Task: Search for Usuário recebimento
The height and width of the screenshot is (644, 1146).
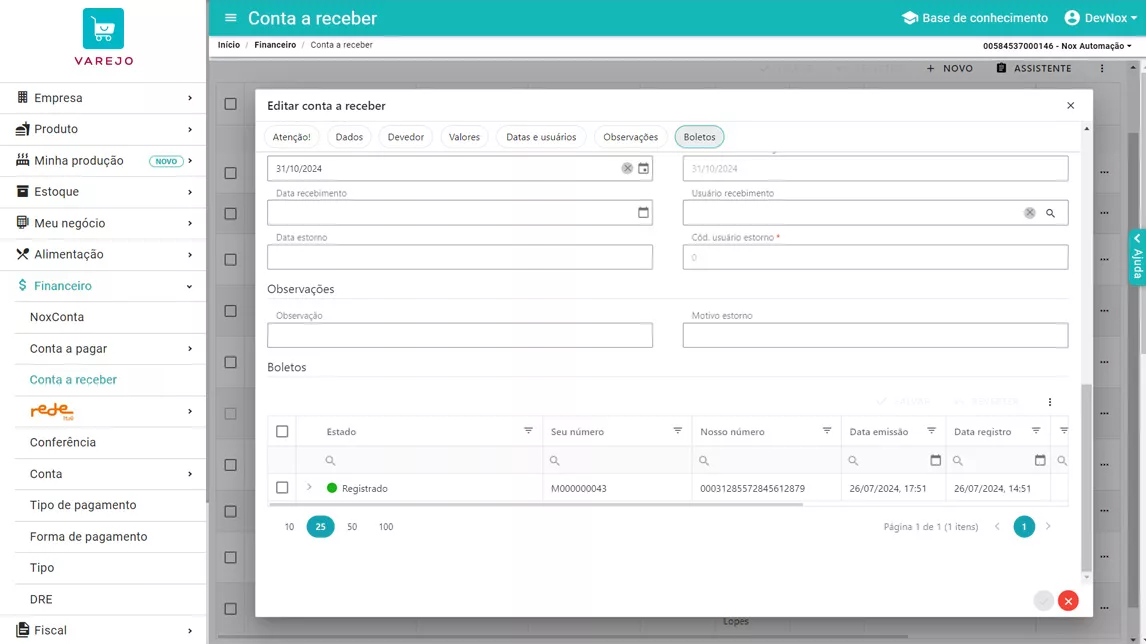Action: click(1050, 213)
